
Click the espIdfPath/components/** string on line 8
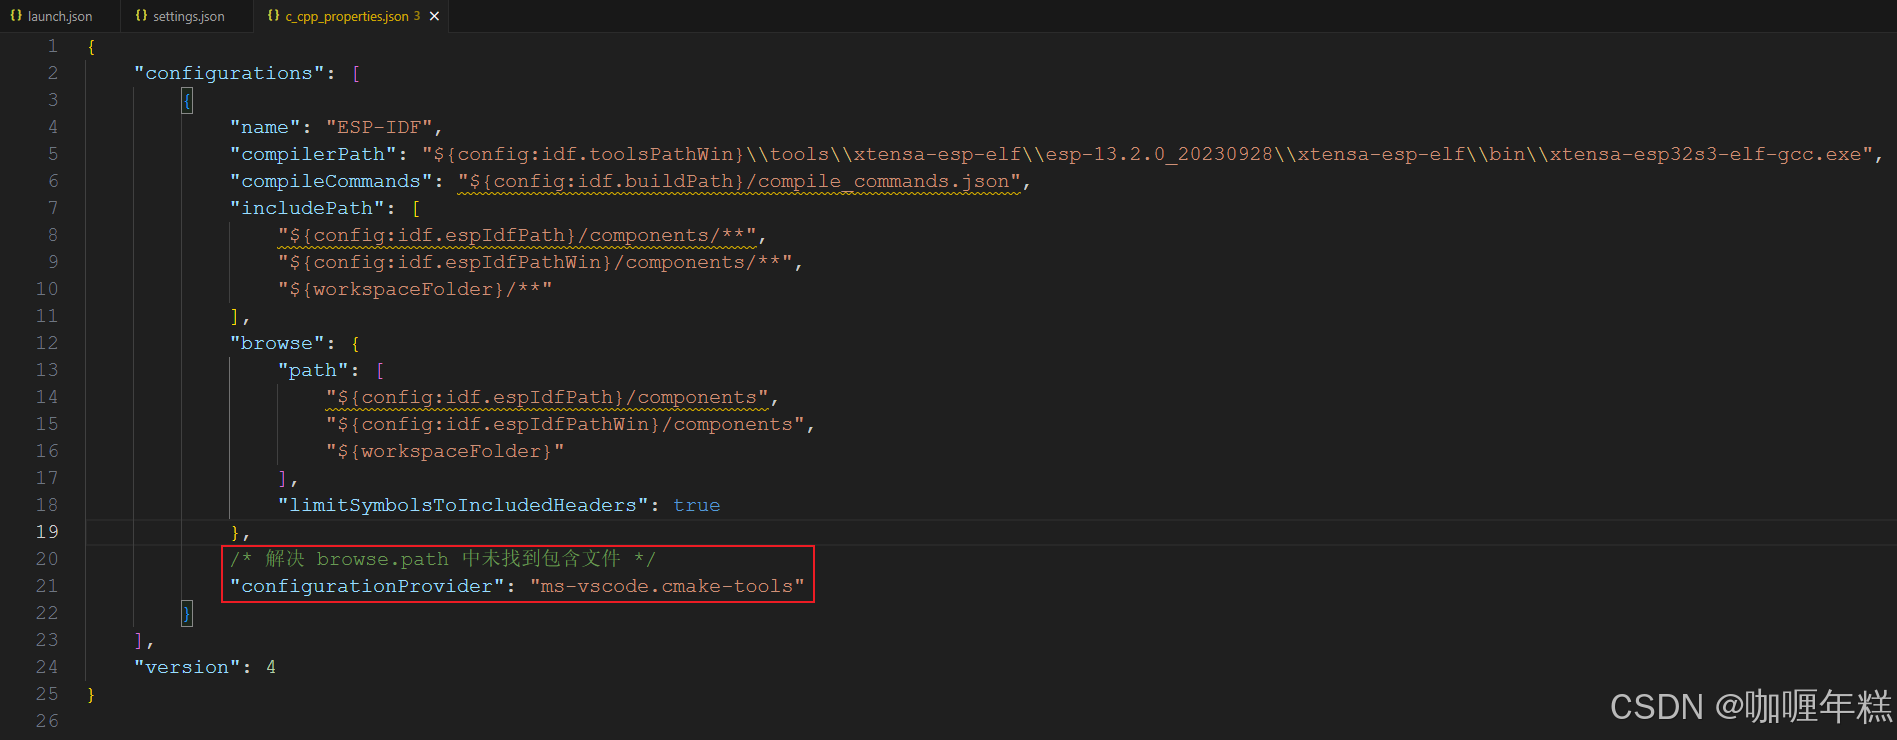517,235
